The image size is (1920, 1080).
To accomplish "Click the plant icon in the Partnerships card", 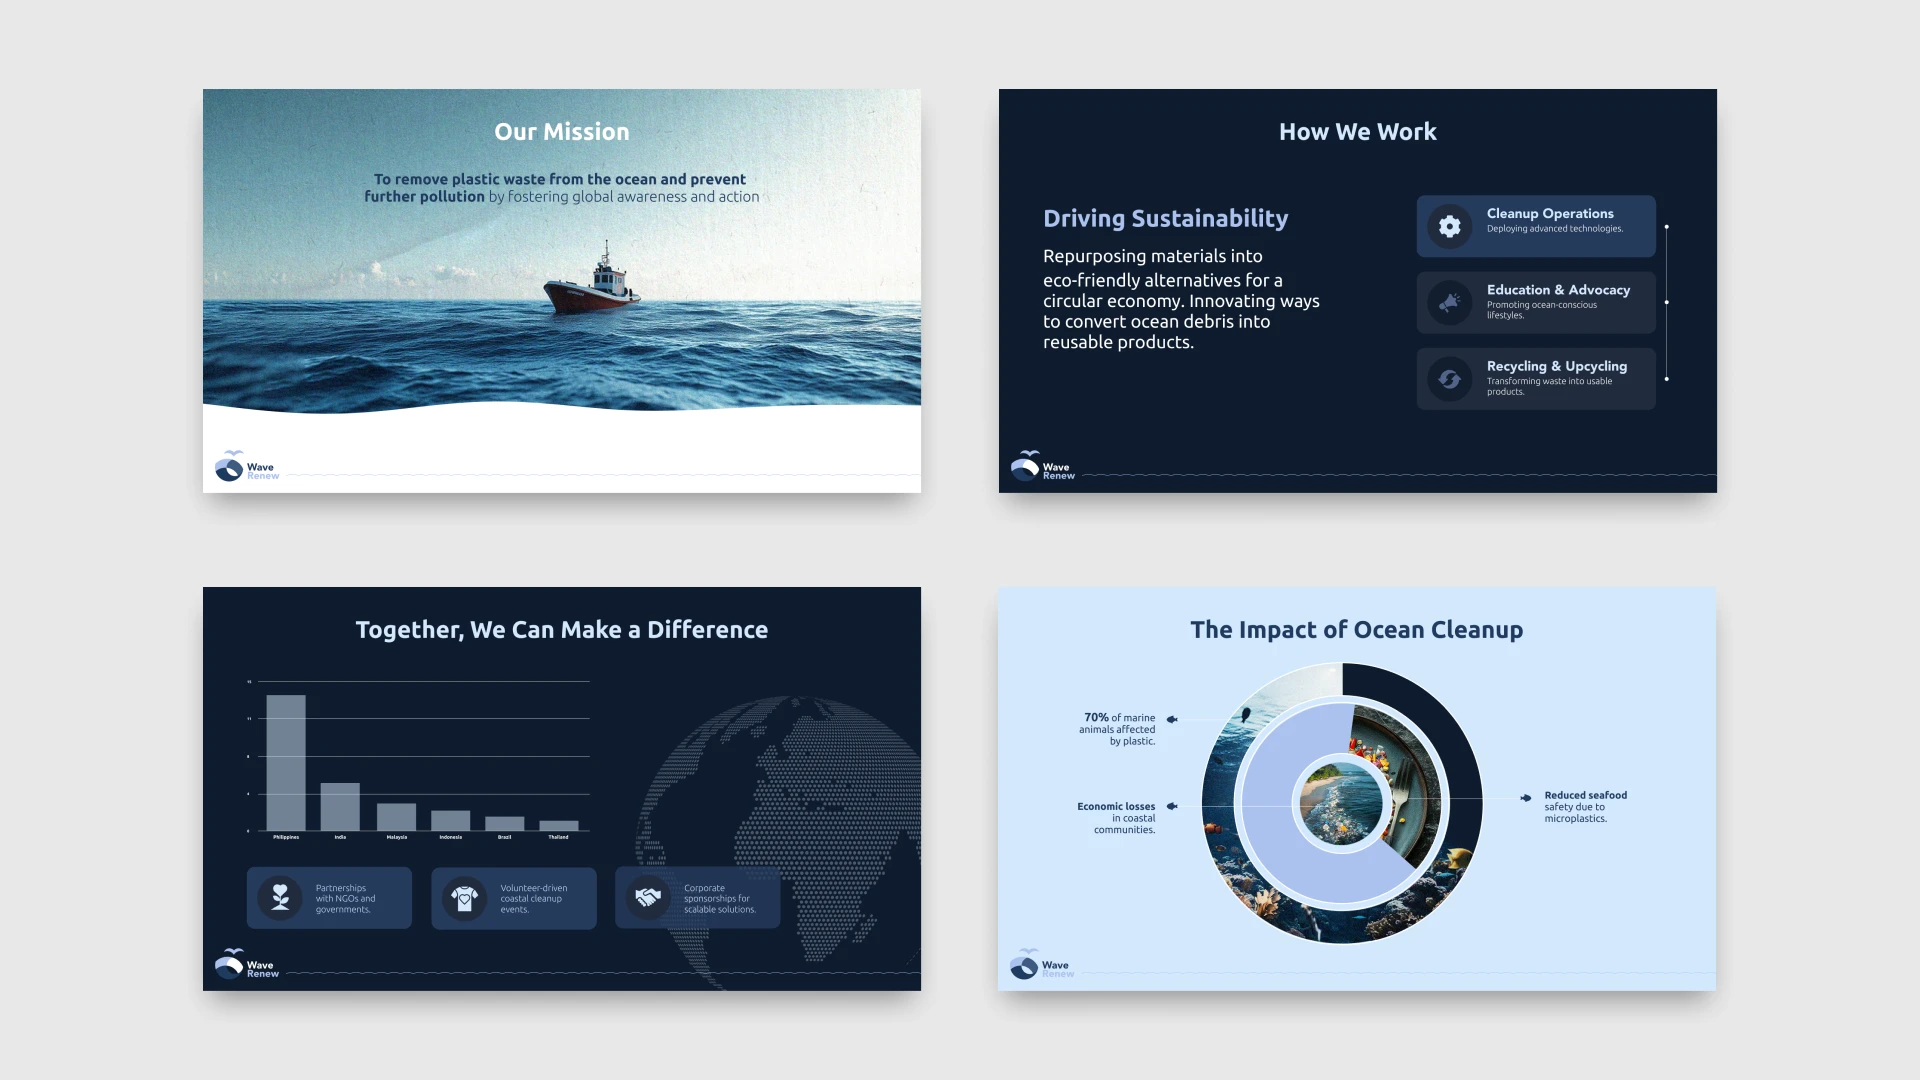I will (x=281, y=898).
